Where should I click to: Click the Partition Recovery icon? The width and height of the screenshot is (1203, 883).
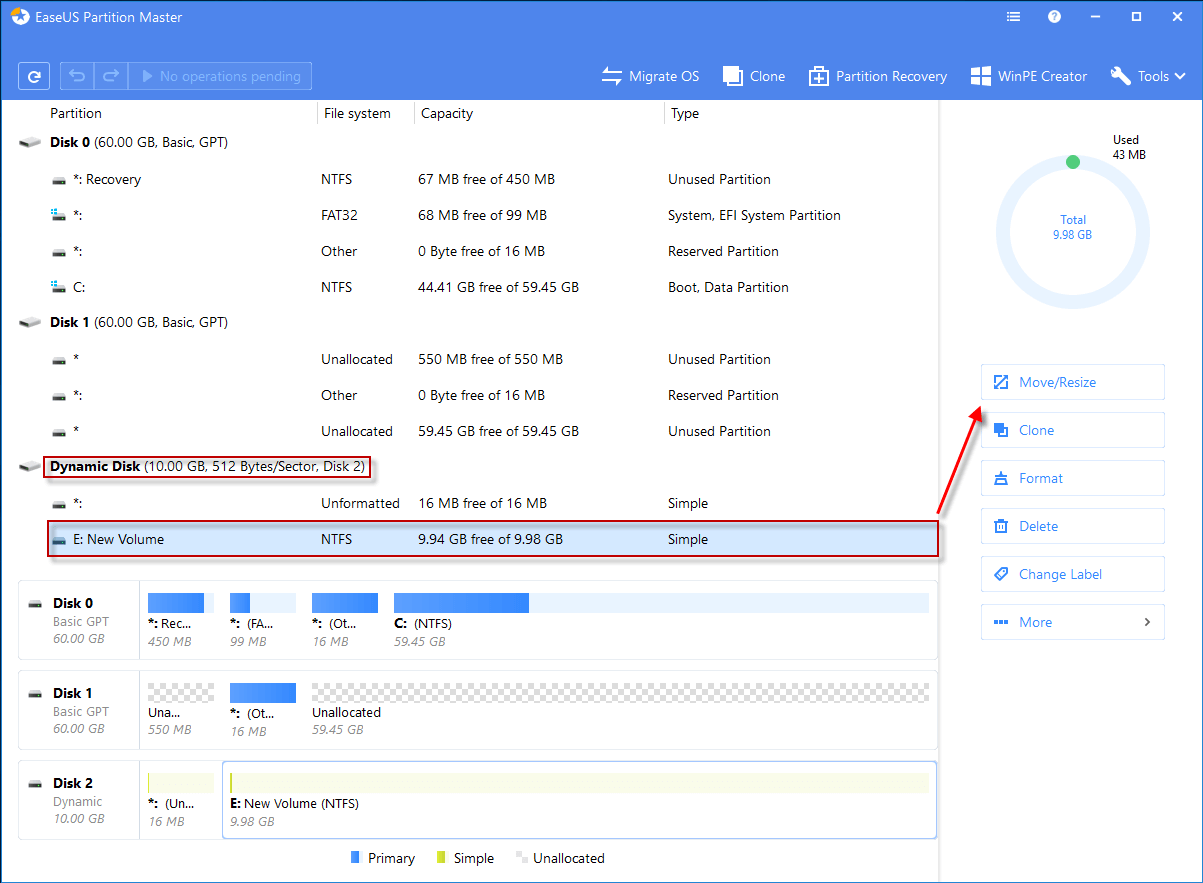pyautogui.click(x=819, y=76)
